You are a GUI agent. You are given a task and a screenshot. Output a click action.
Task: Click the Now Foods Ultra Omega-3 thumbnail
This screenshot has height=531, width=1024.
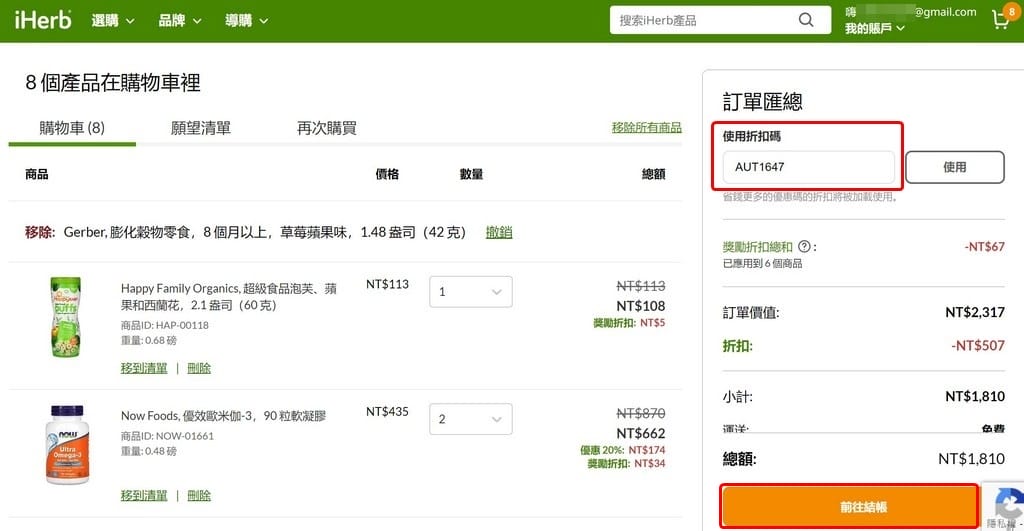pos(67,444)
